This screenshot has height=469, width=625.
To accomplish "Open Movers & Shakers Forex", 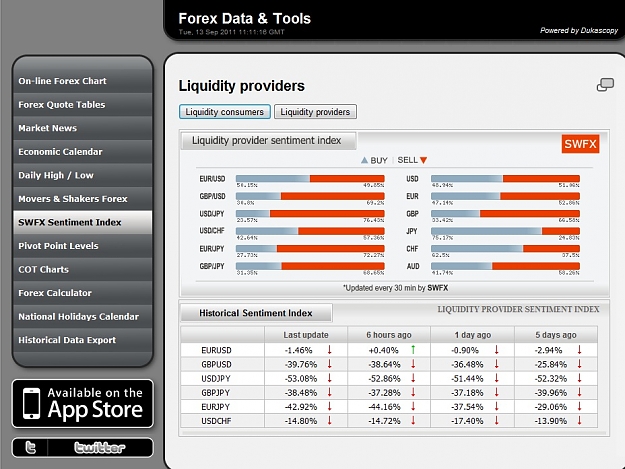I will coord(83,199).
